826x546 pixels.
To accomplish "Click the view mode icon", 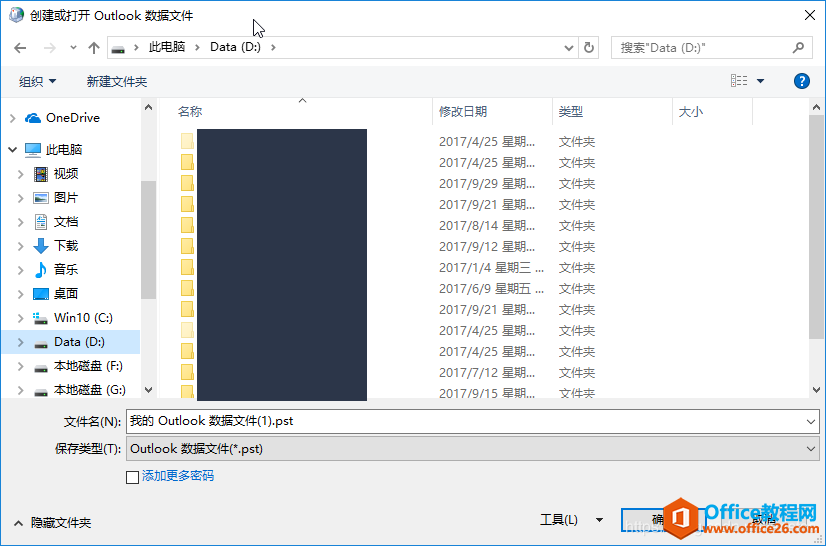I will pyautogui.click(x=739, y=81).
